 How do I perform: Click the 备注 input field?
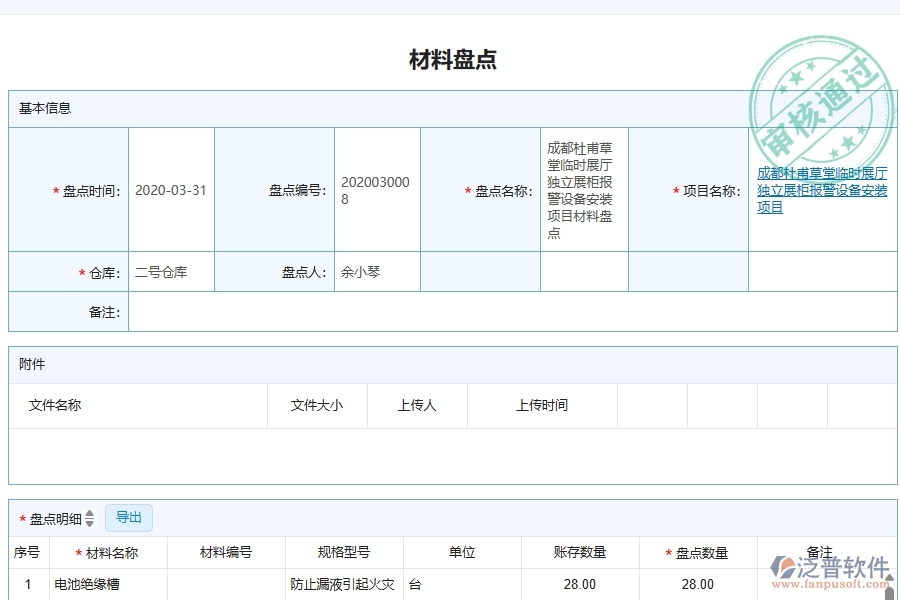(x=500, y=311)
